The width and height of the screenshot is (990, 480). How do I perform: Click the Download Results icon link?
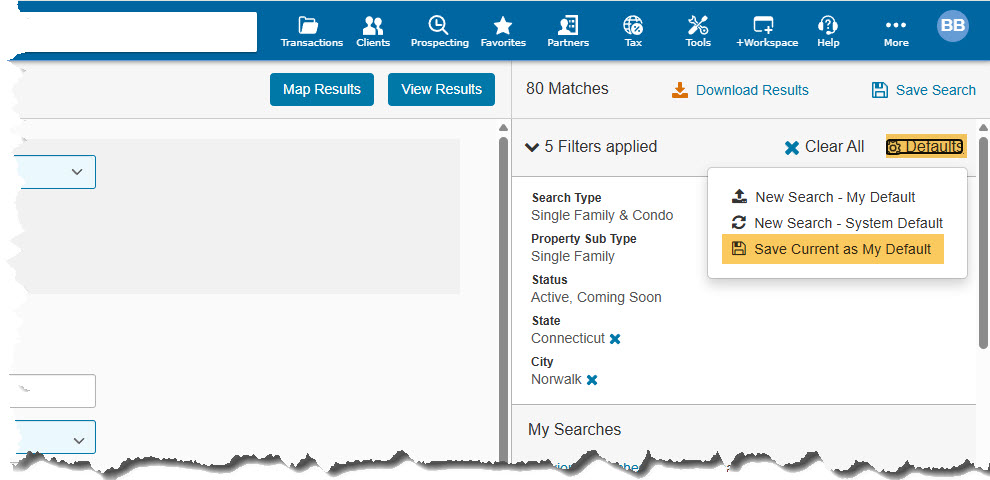coord(740,90)
